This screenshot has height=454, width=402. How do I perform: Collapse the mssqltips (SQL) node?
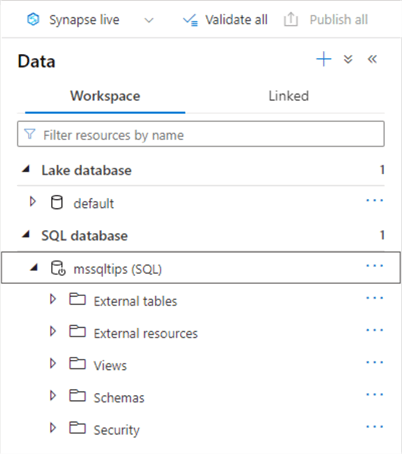(34, 267)
